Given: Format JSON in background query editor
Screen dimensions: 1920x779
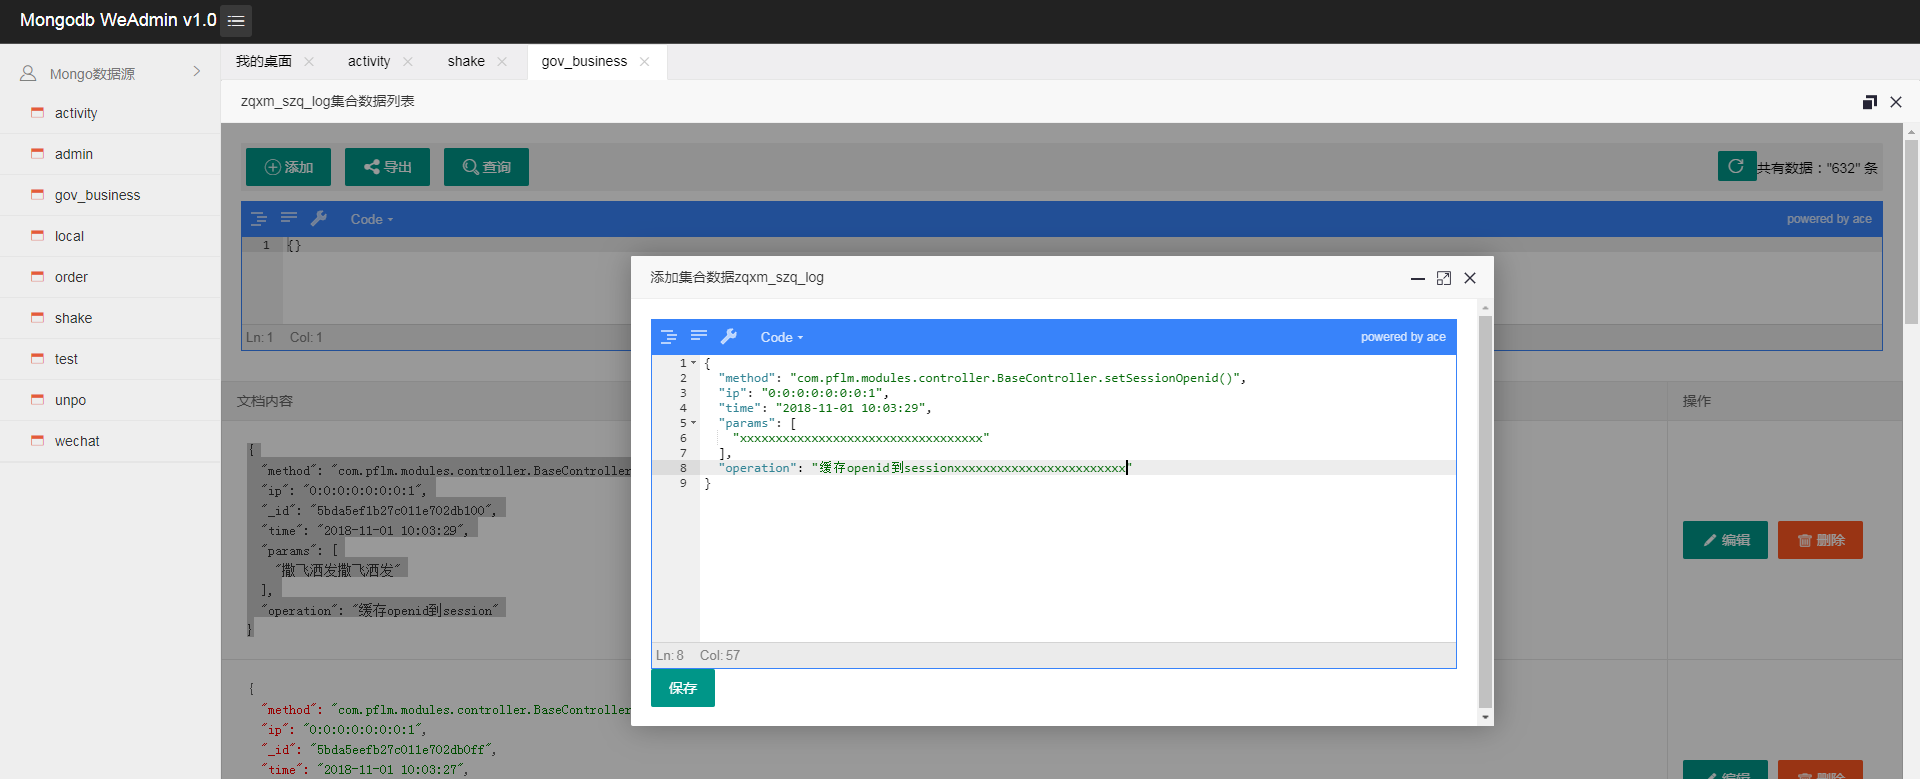Looking at the screenshot, I should 259,219.
